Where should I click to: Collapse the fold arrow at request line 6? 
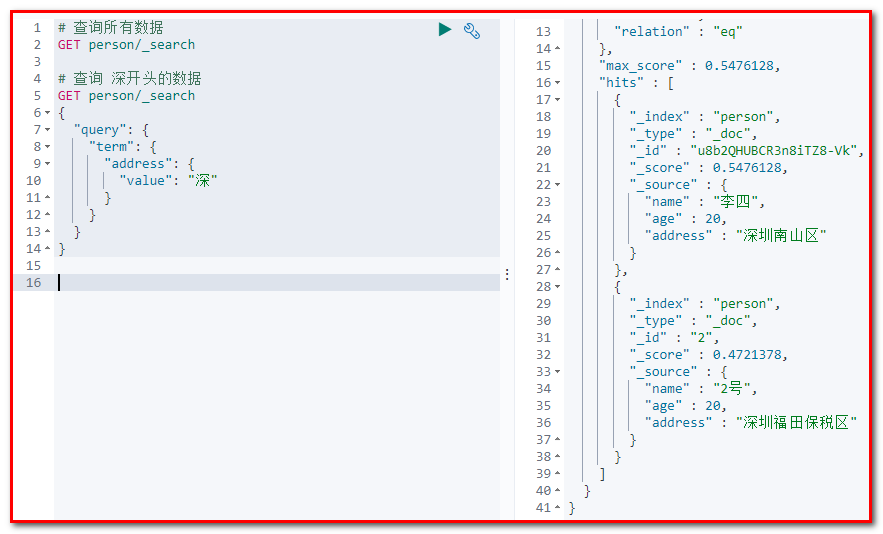(48, 113)
